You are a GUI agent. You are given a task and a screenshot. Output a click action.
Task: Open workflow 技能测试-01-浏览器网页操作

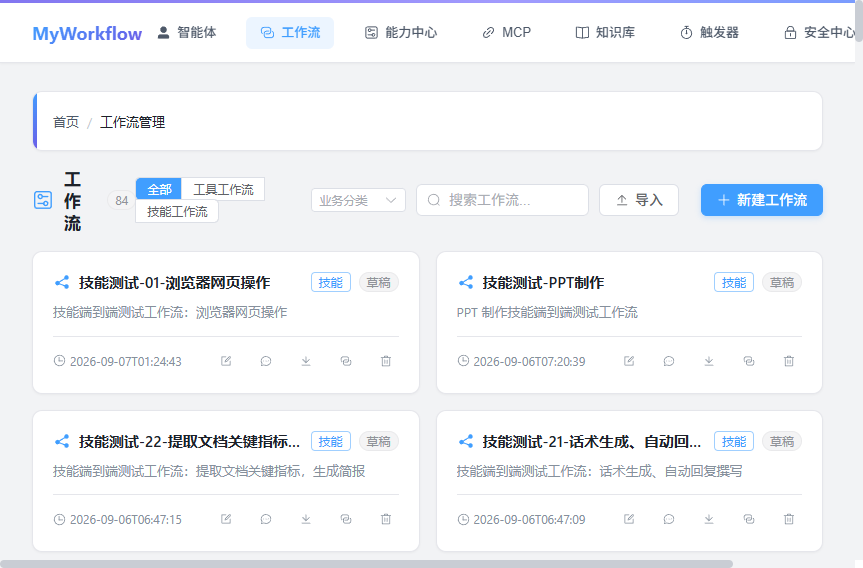click(x=174, y=282)
